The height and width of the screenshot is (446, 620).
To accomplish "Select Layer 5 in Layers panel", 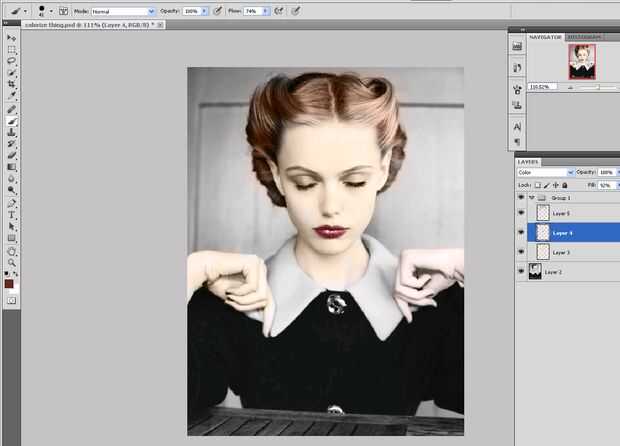I will click(x=574, y=213).
